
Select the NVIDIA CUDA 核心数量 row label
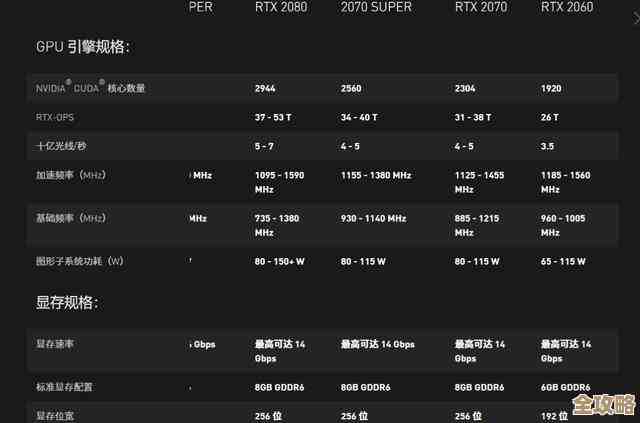click(90, 88)
